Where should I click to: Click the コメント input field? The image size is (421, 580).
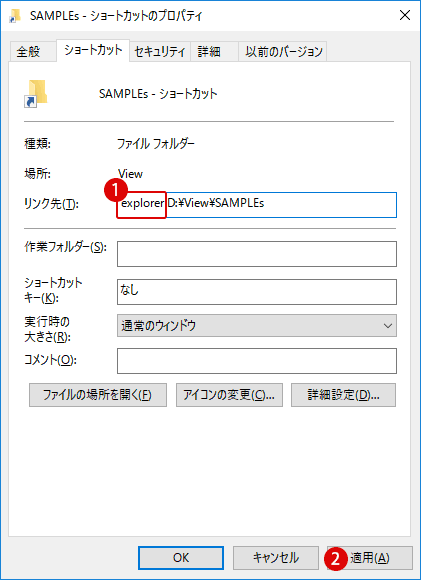pos(257,361)
